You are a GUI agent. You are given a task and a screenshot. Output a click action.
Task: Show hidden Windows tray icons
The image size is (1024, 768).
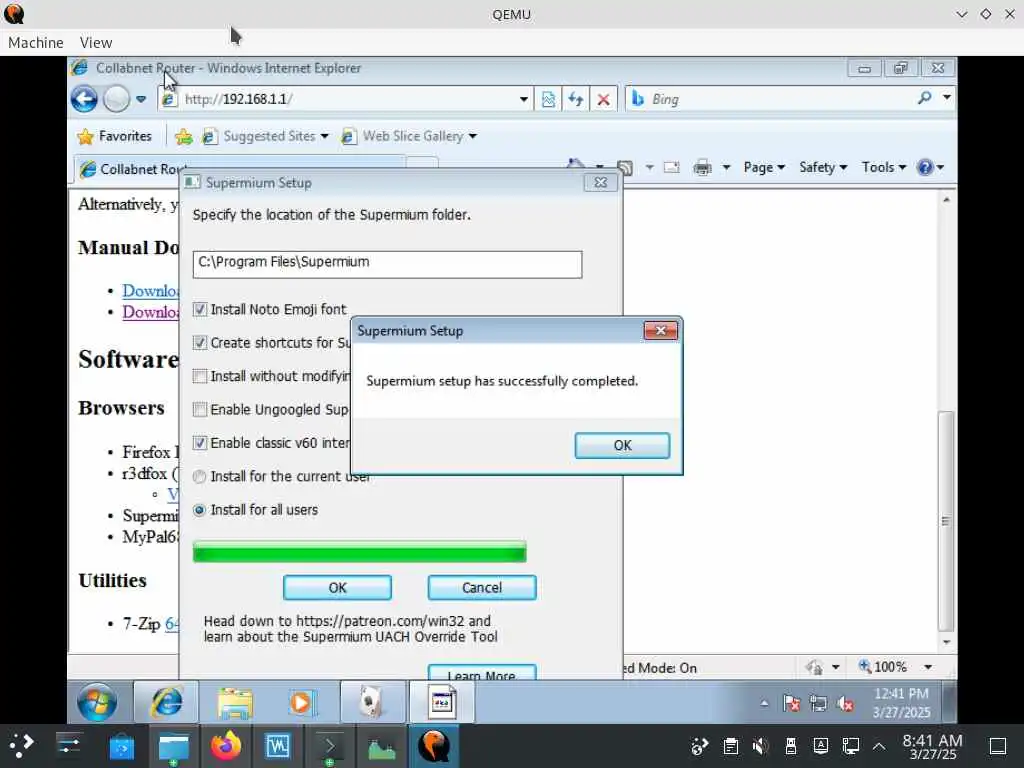click(764, 703)
